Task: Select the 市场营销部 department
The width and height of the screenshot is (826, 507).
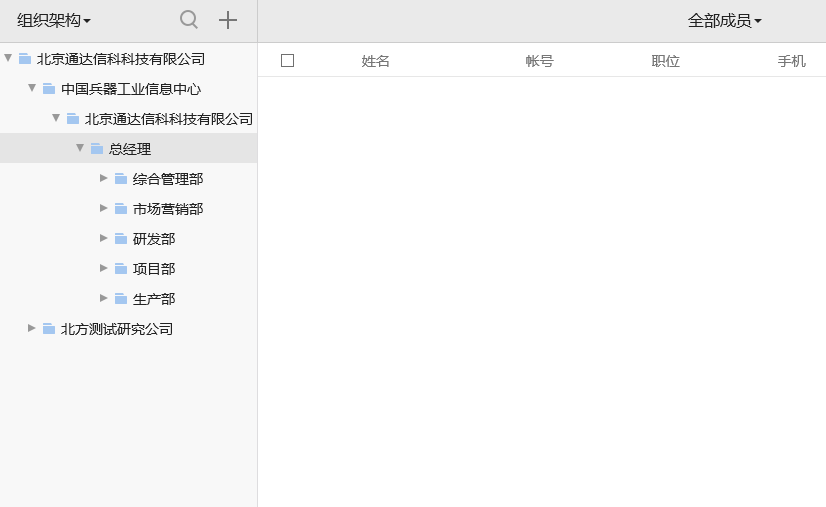Action: point(168,209)
